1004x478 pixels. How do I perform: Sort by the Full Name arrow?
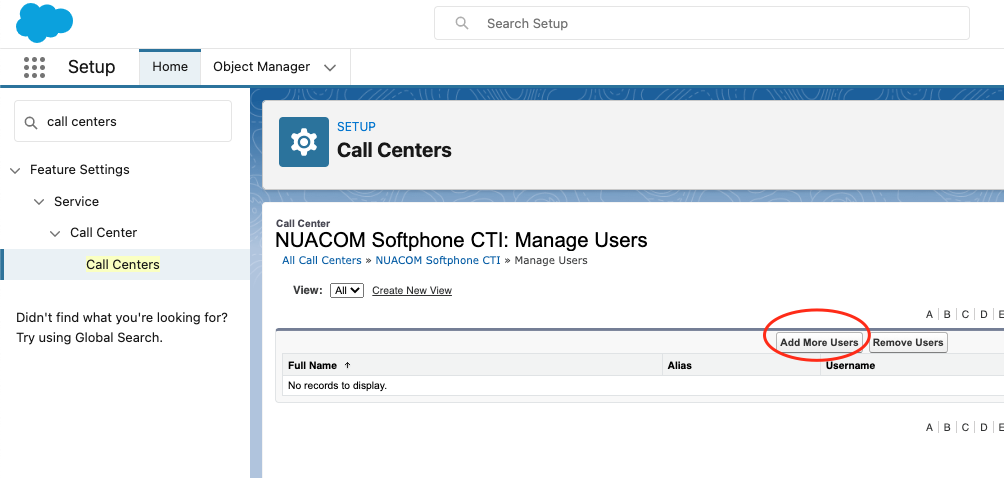click(x=348, y=365)
